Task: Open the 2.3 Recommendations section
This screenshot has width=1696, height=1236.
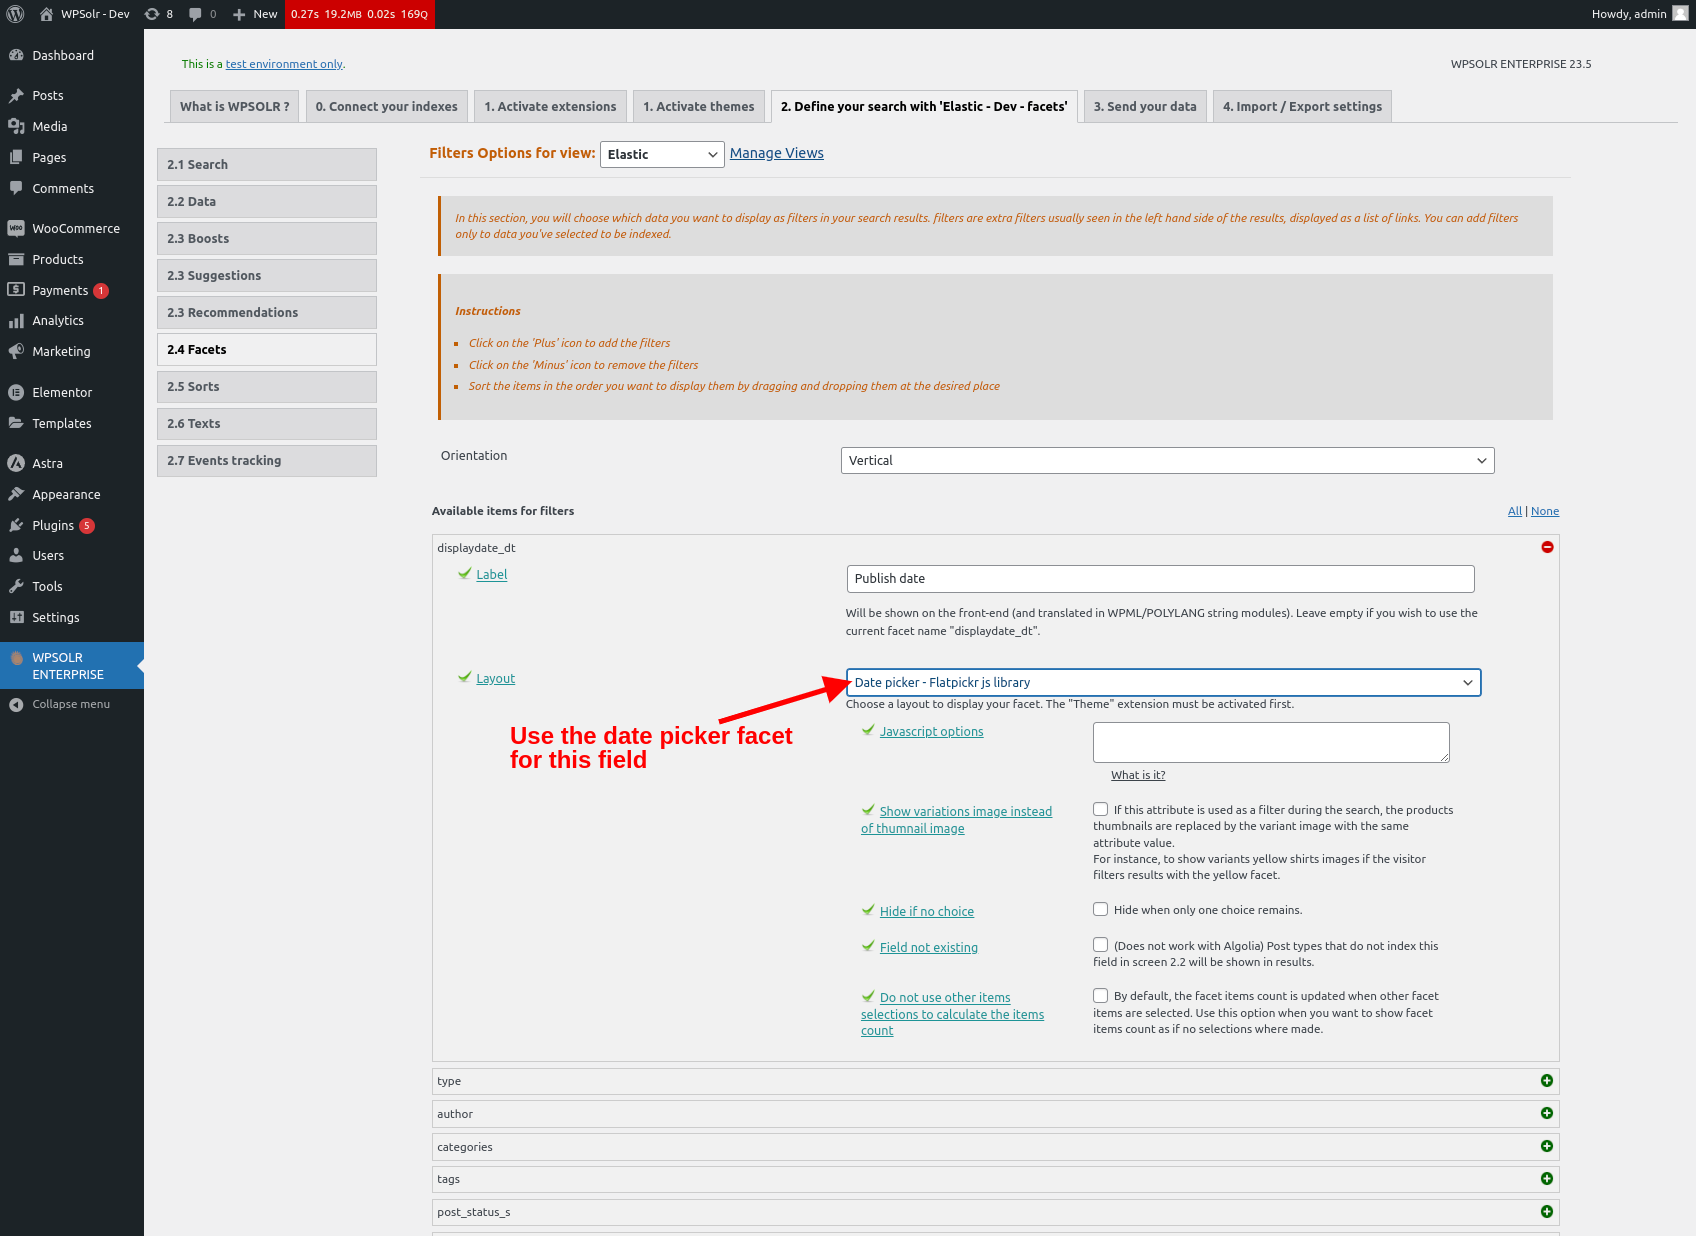Action: tap(267, 312)
